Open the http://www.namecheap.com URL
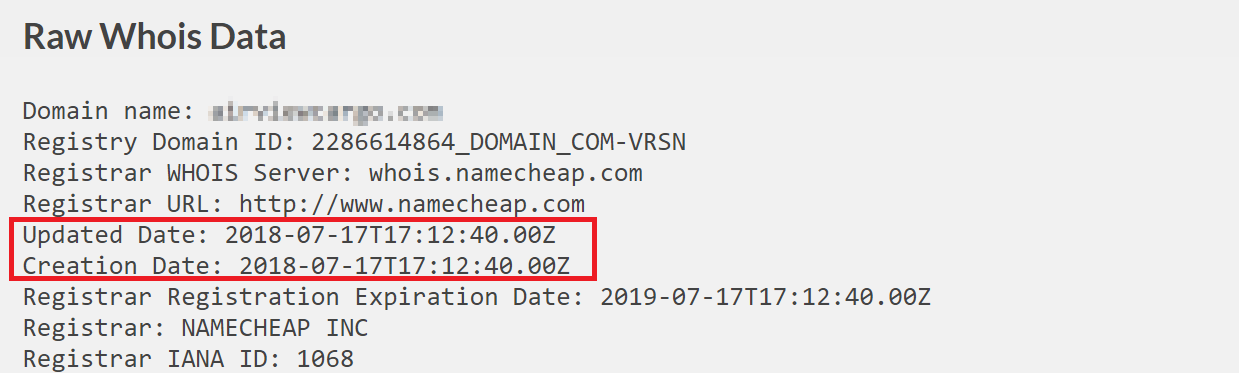The width and height of the screenshot is (1239, 373). [412, 204]
